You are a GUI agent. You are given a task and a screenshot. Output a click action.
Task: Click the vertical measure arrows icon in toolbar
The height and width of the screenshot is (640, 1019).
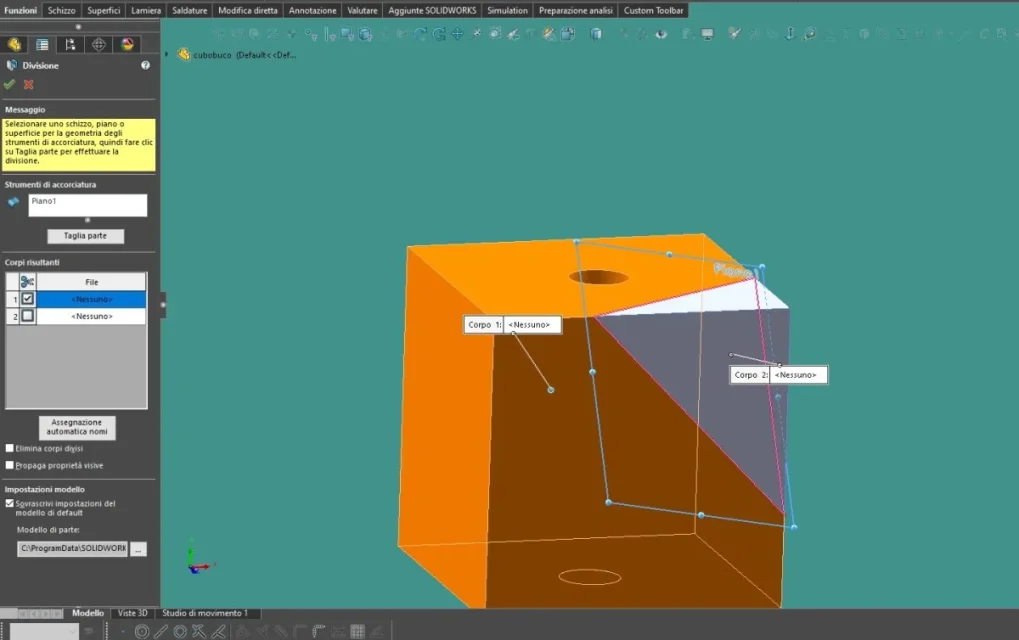coord(790,34)
